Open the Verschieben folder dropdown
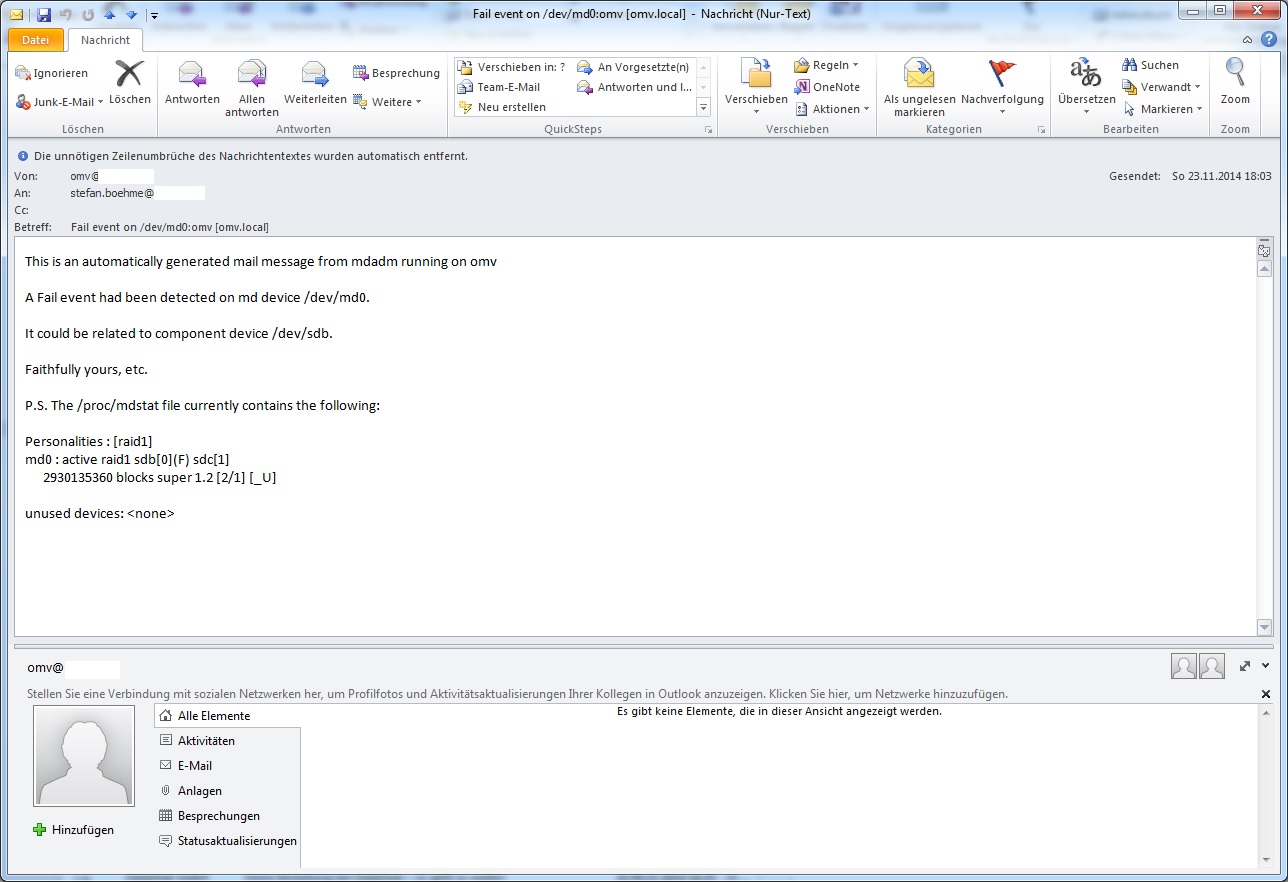Viewport: 1288px width, 882px height. (x=756, y=88)
